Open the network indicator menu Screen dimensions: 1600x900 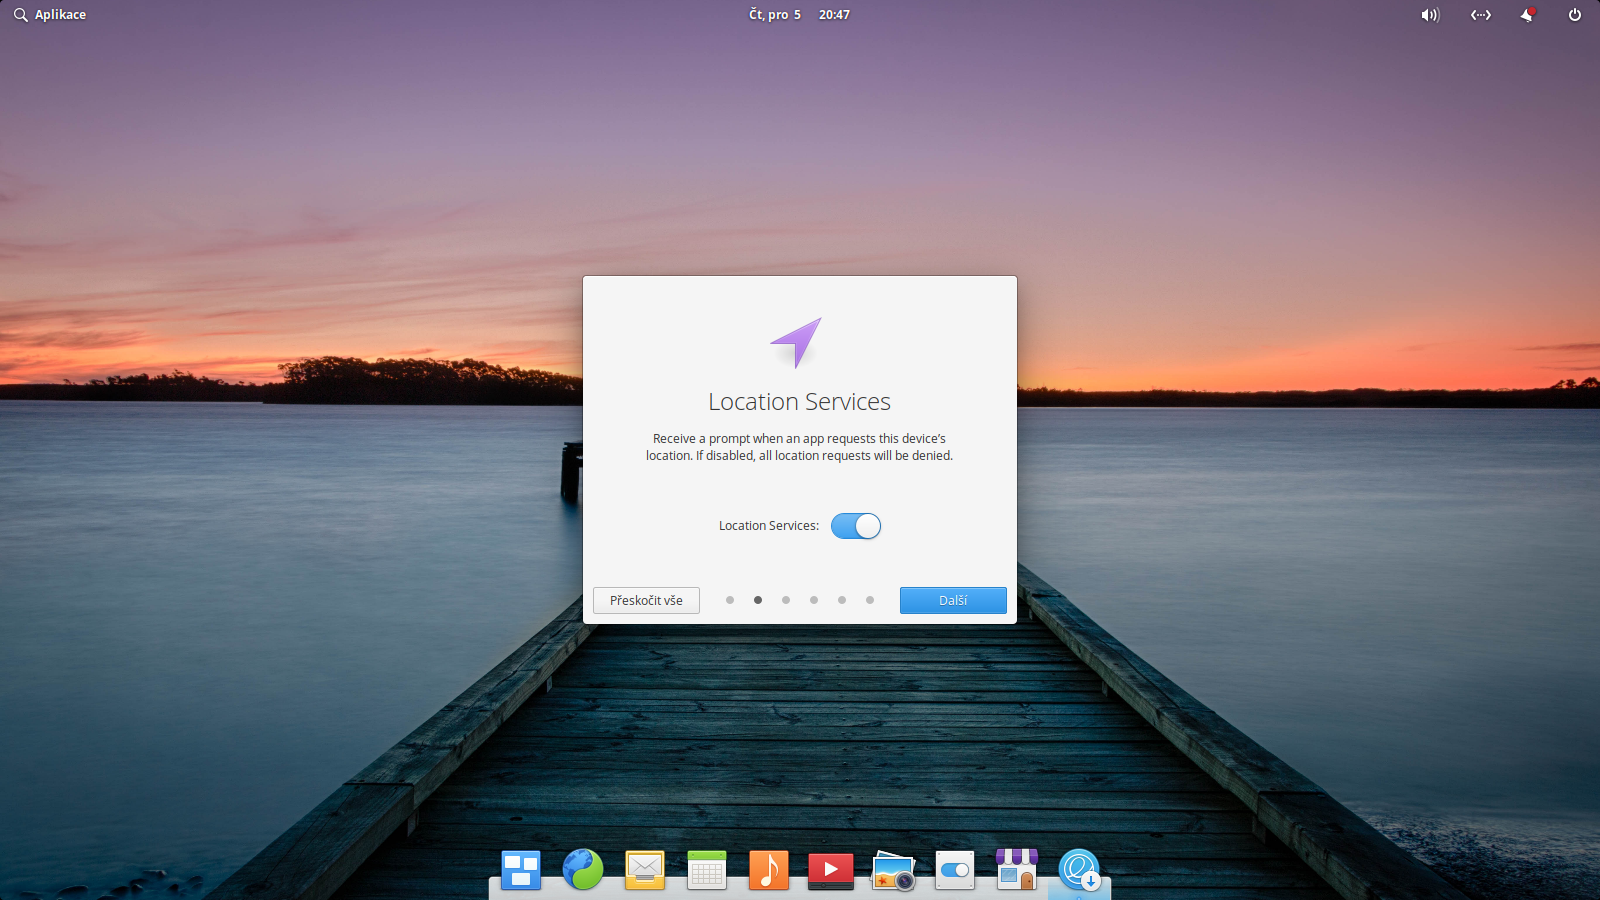1481,15
